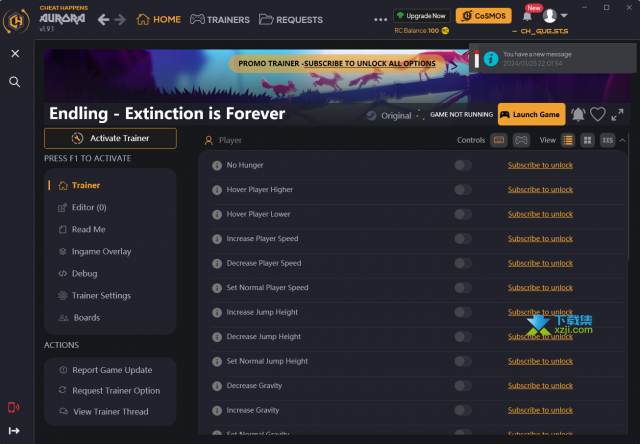The height and width of the screenshot is (444, 640).
Task: Toggle Hover Player Lower switch
Action: (x=463, y=214)
